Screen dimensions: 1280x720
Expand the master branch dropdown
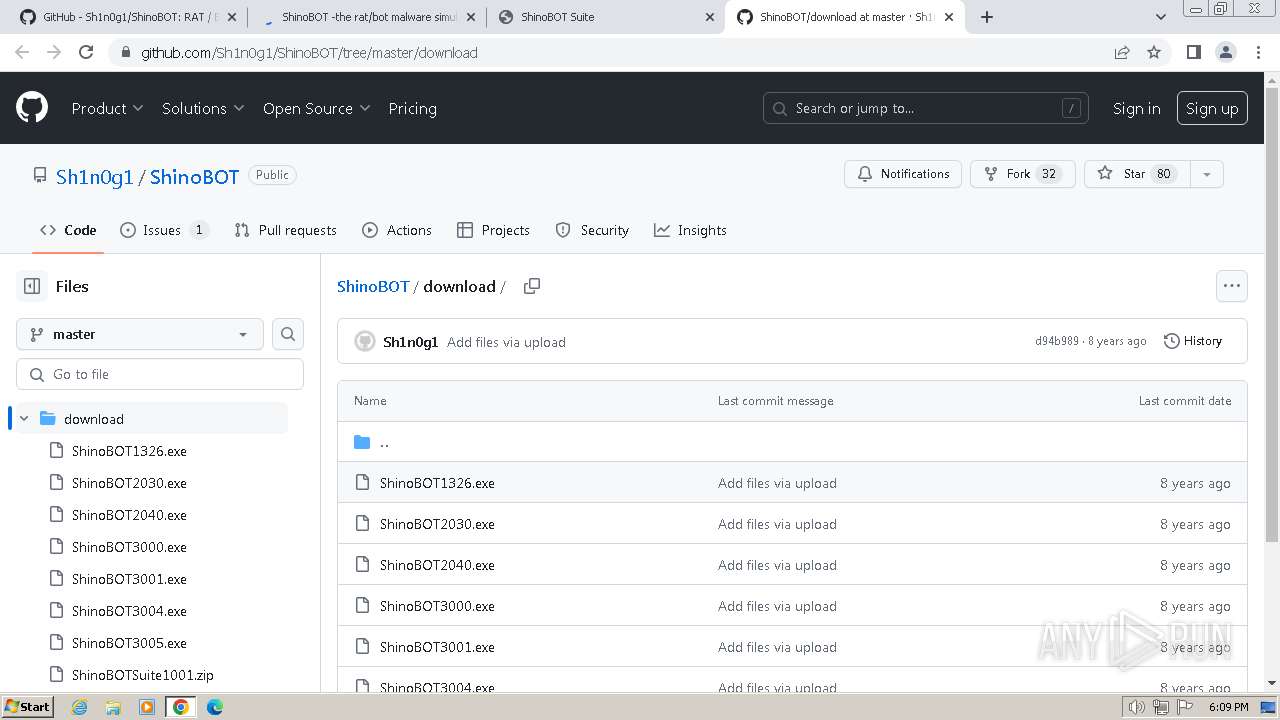(x=140, y=334)
